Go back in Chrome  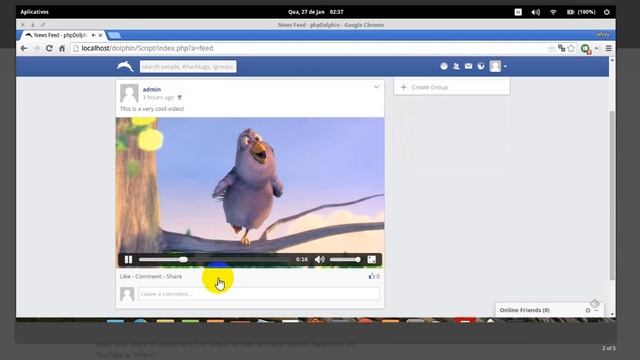[24, 48]
